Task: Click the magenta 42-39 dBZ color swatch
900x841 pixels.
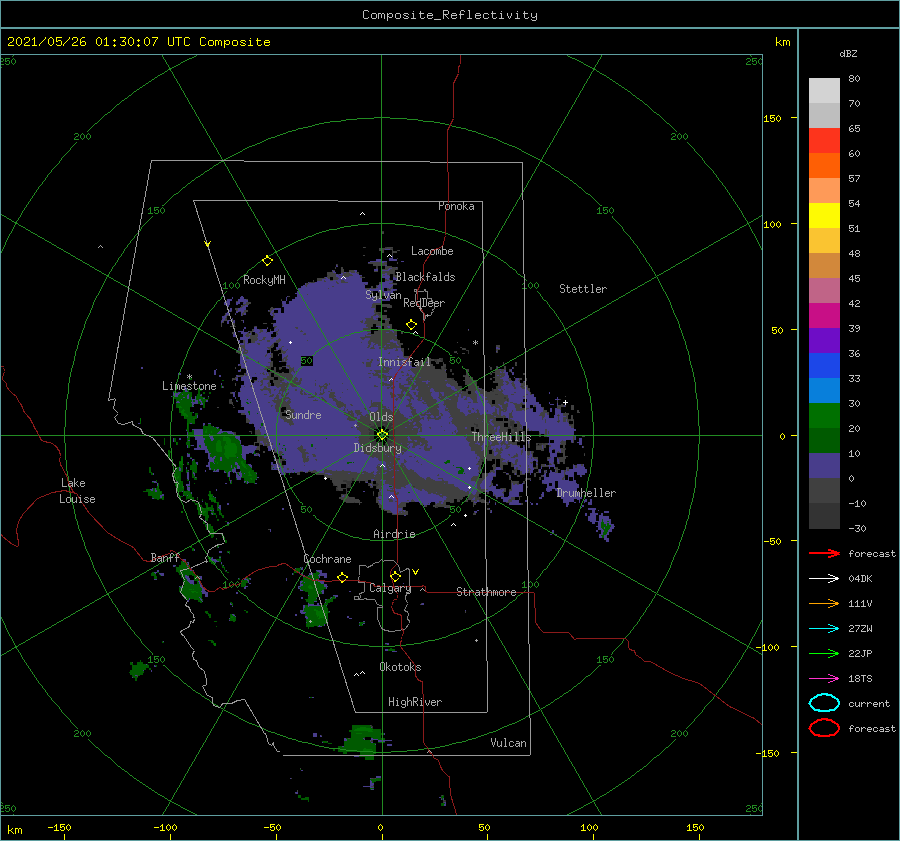Action: (x=824, y=316)
